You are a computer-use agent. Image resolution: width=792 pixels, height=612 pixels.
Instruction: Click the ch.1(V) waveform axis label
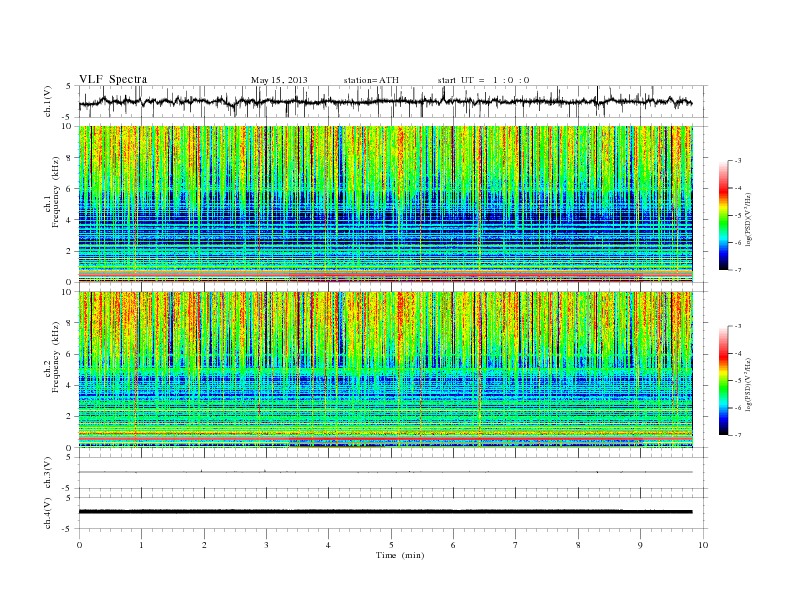[x=48, y=101]
